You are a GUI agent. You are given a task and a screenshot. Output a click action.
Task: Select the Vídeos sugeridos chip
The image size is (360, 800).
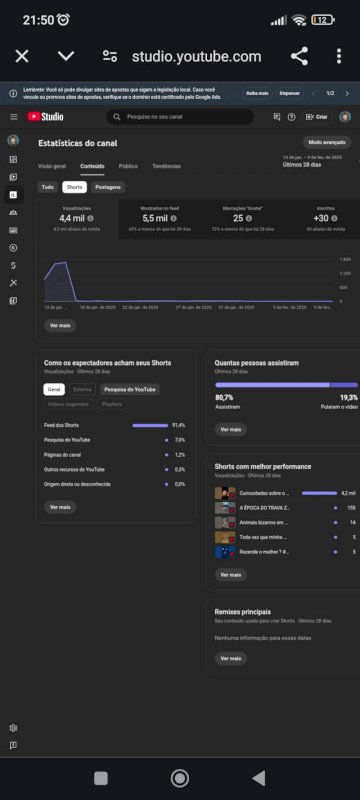68,404
